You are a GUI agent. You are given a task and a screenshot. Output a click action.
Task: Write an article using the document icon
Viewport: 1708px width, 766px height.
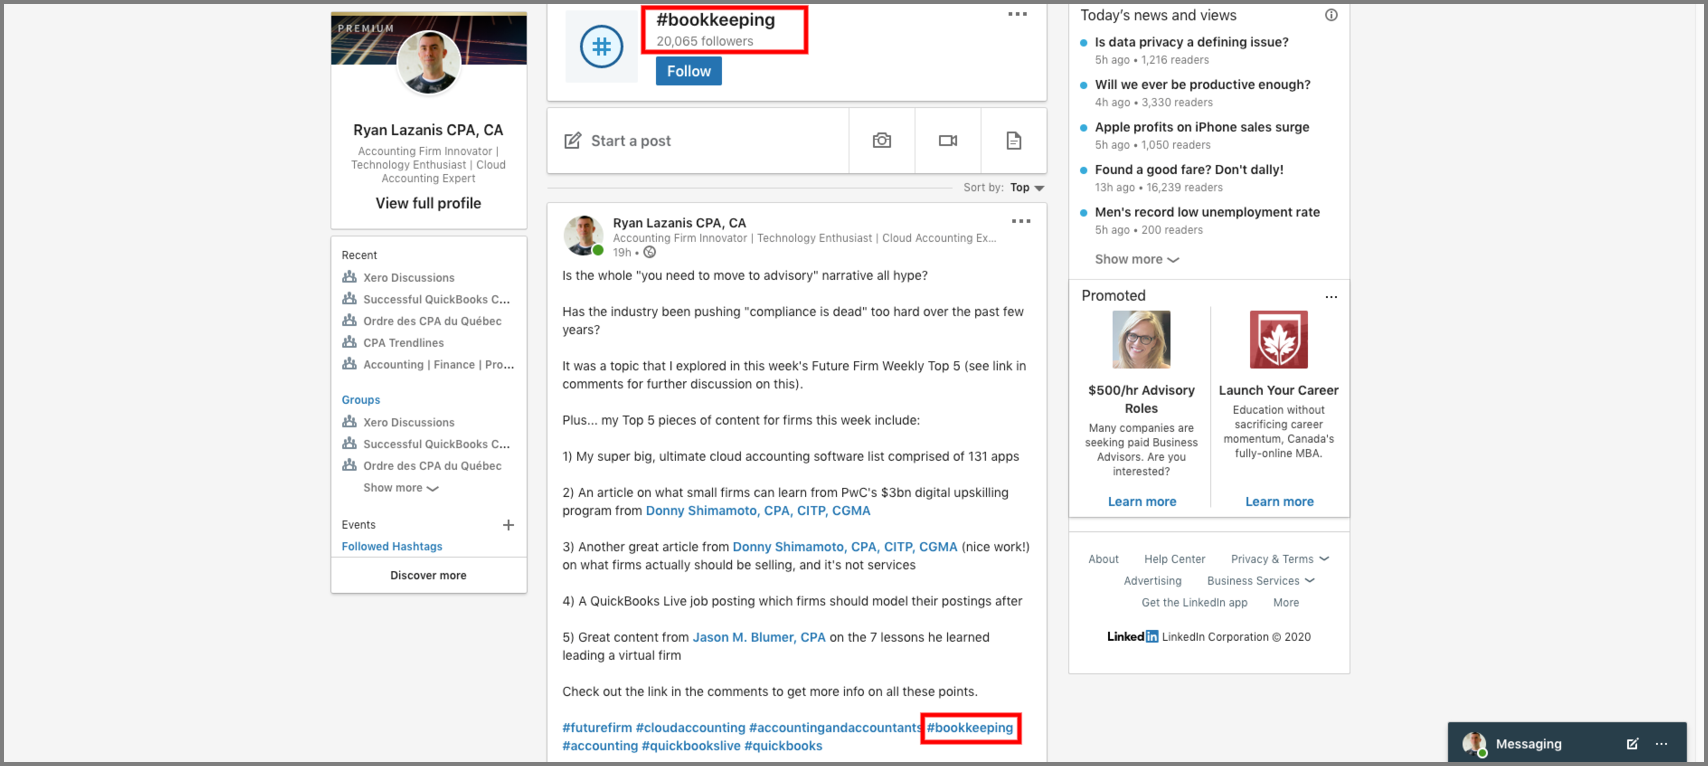click(x=1013, y=141)
